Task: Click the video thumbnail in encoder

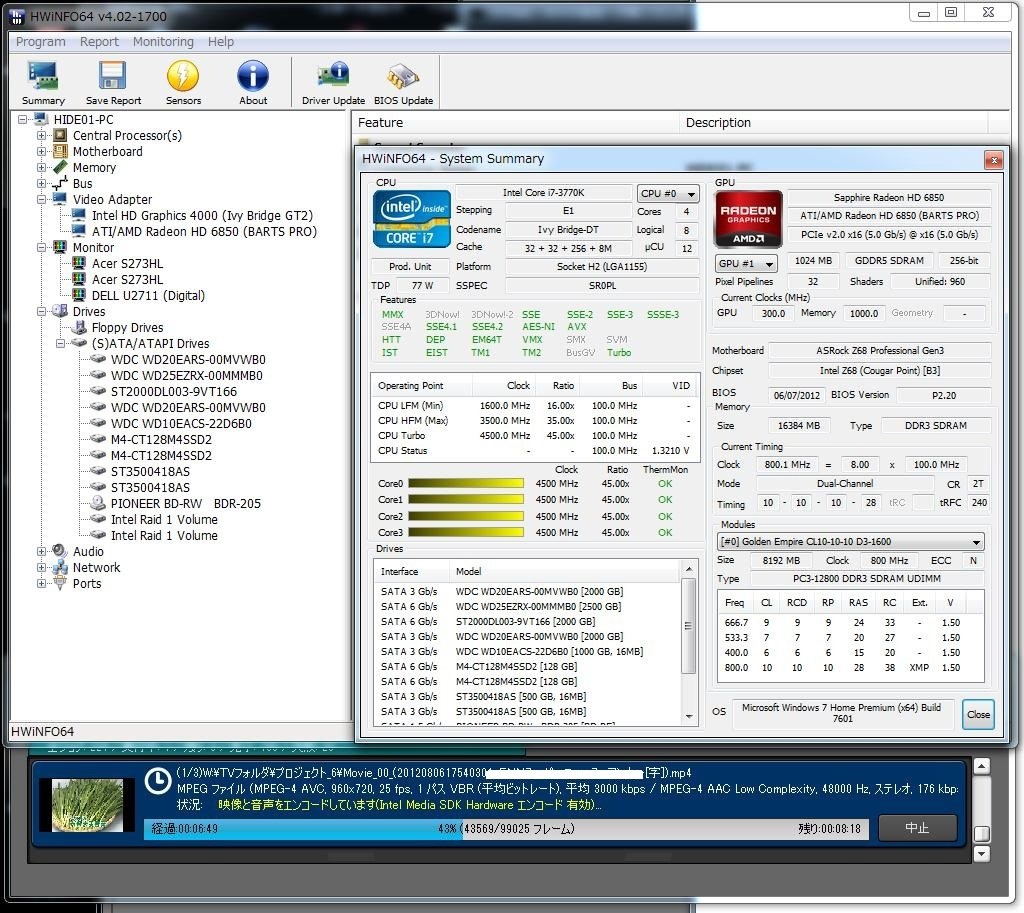Action: pyautogui.click(x=87, y=805)
